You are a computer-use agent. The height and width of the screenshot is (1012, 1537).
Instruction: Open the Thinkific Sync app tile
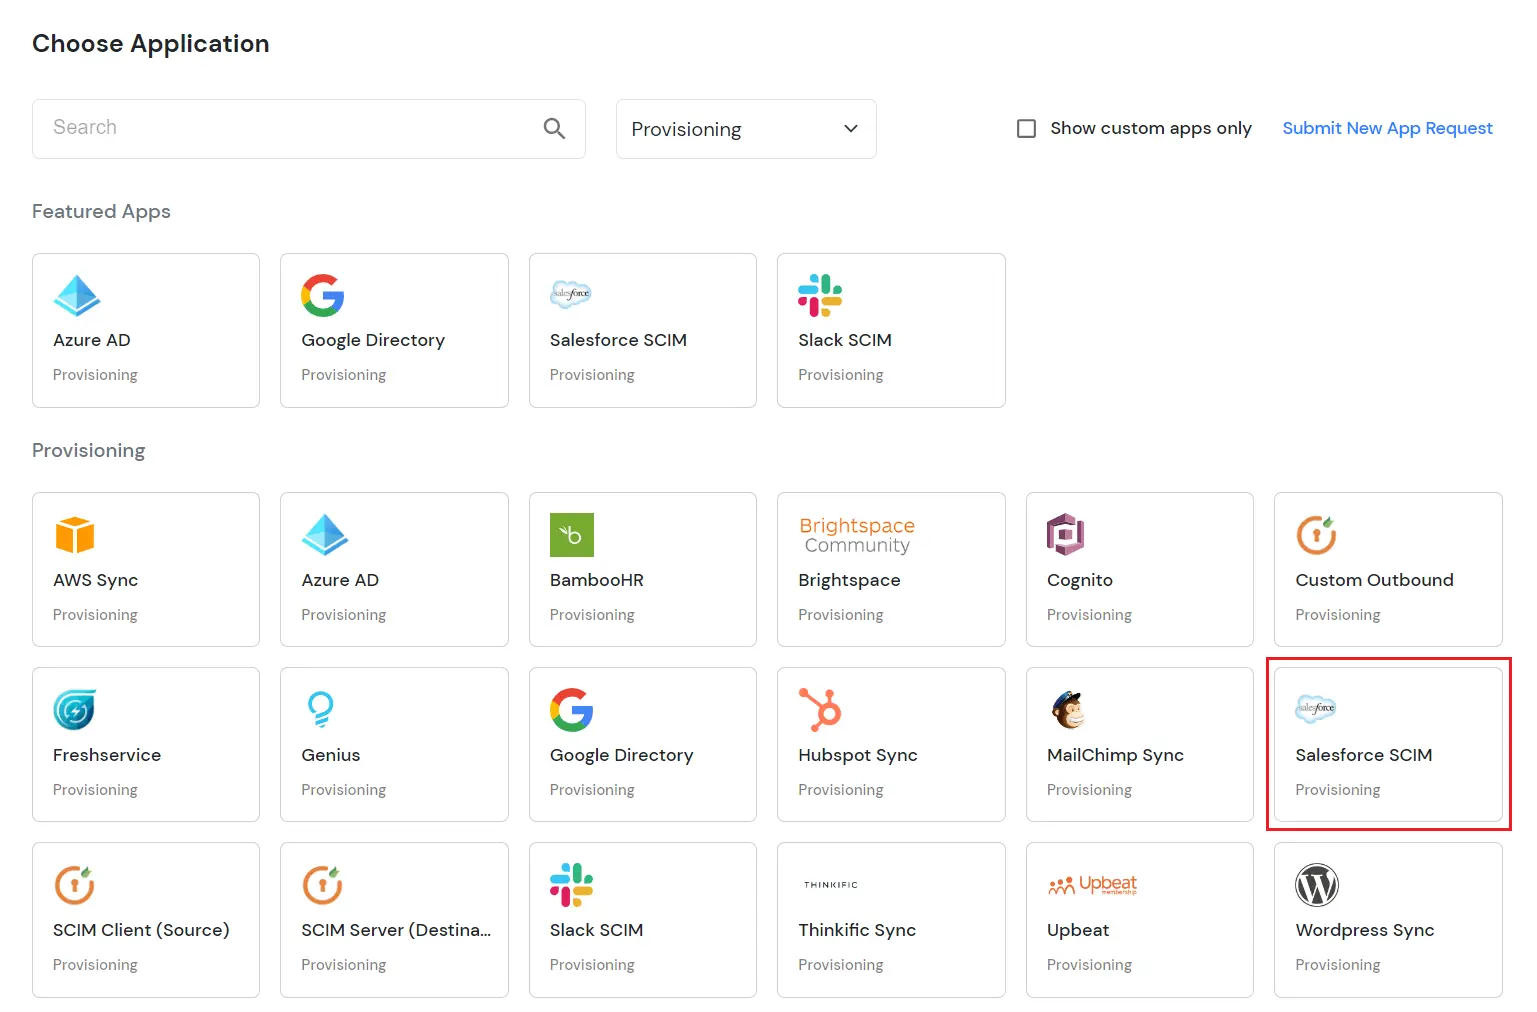pos(890,919)
